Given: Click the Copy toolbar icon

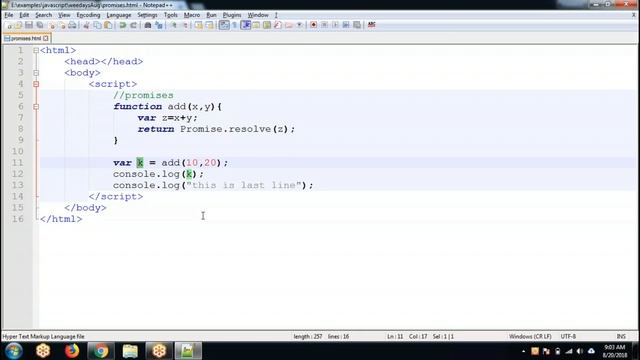Looking at the screenshot, I should 97,25.
